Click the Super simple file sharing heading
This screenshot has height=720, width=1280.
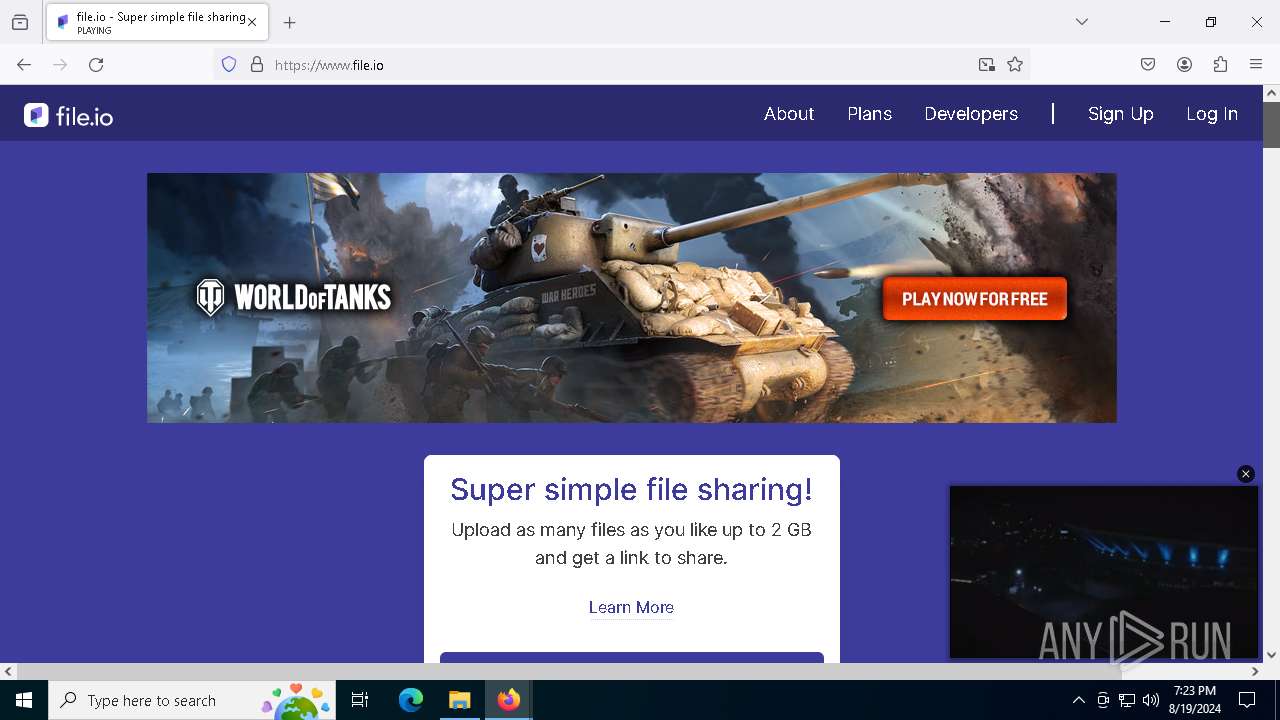[x=631, y=489]
